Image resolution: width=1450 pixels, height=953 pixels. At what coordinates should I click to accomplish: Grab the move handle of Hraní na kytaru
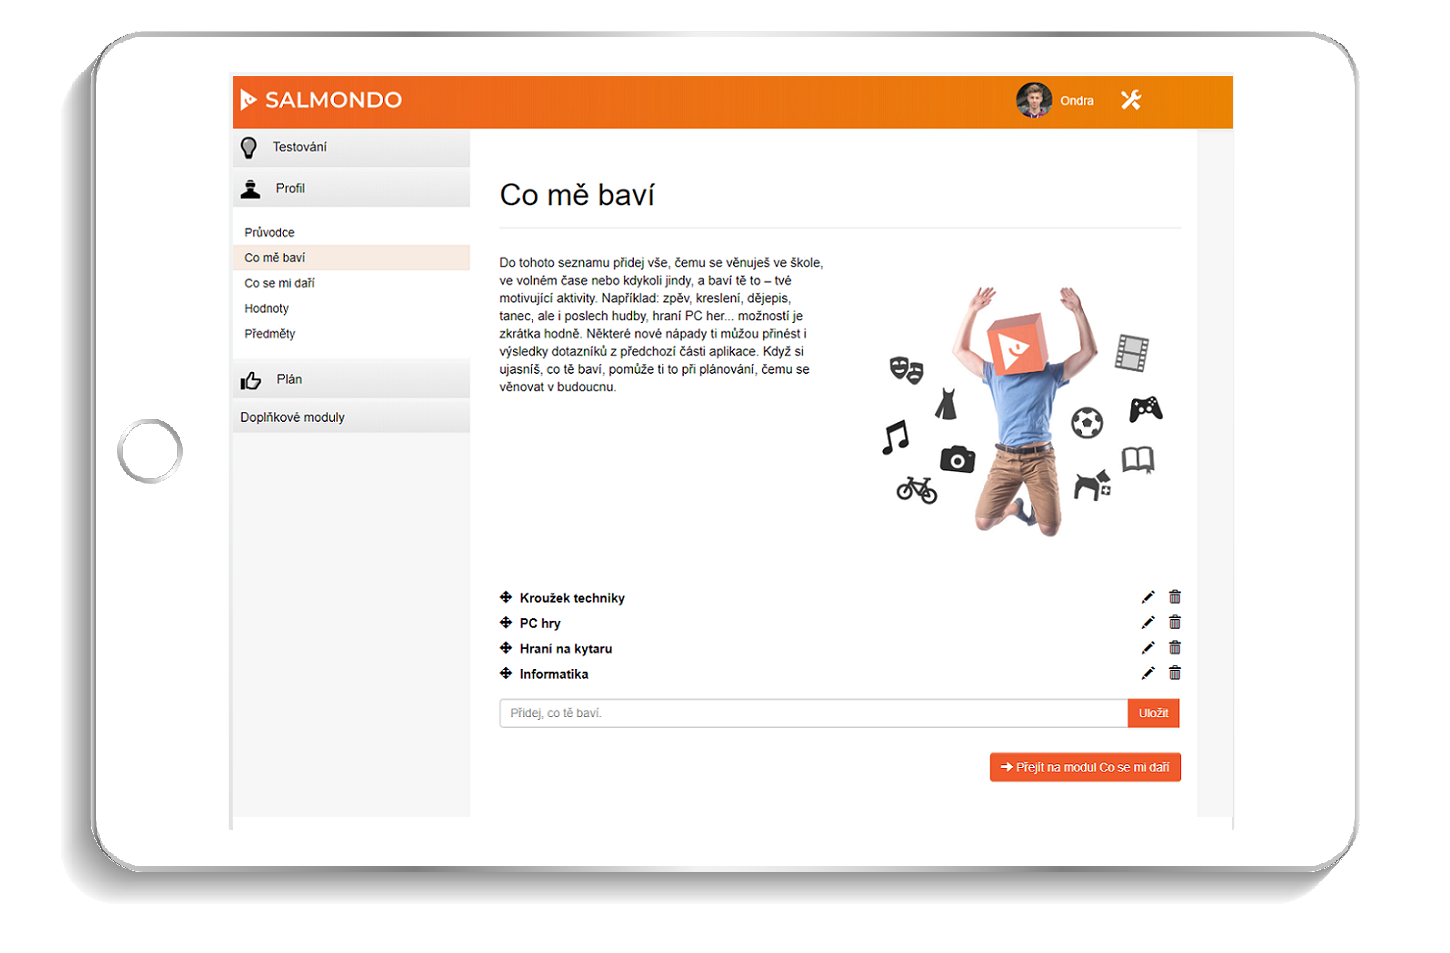506,648
